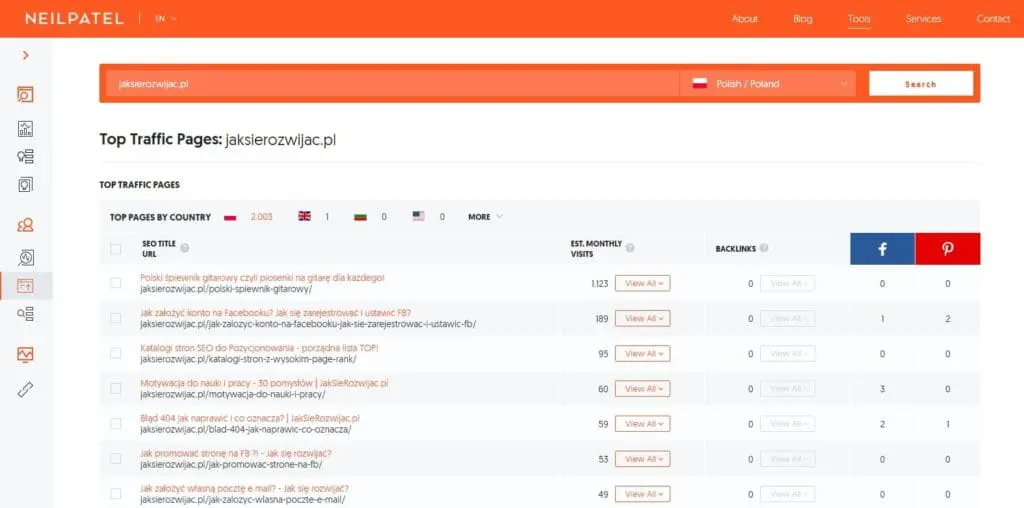Open the Katalogi stron SEO do Pozycjonowania link
Viewport: 1024px width, 508px height.
tap(259, 348)
